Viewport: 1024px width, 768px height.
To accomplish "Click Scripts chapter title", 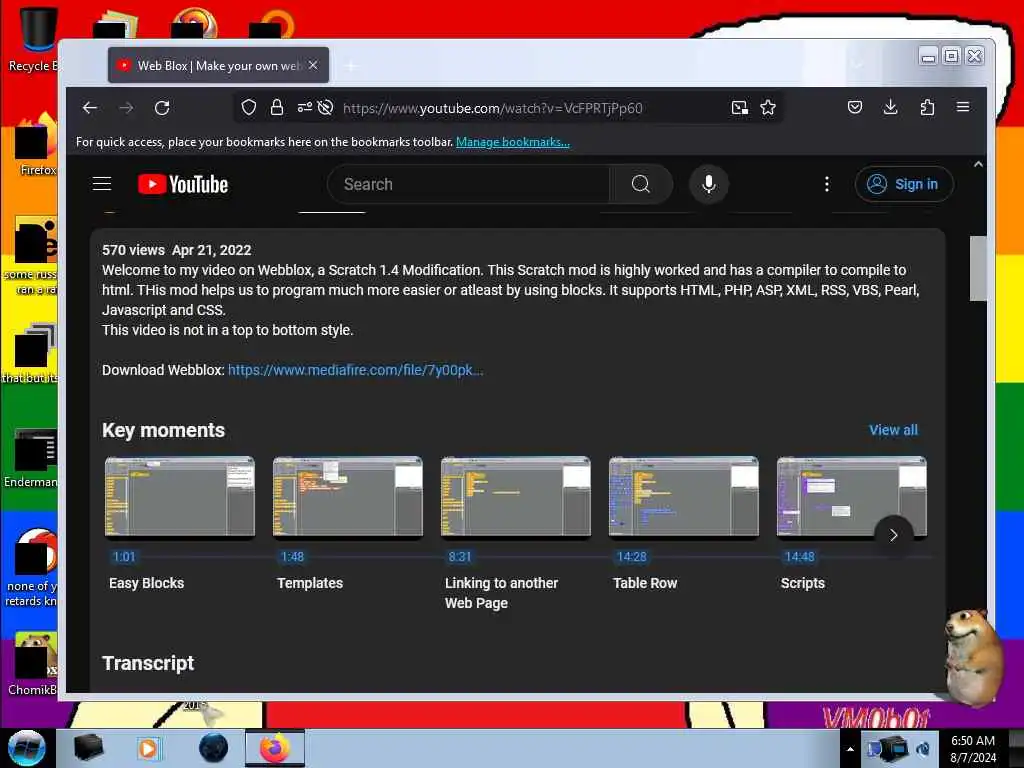I will [x=803, y=583].
